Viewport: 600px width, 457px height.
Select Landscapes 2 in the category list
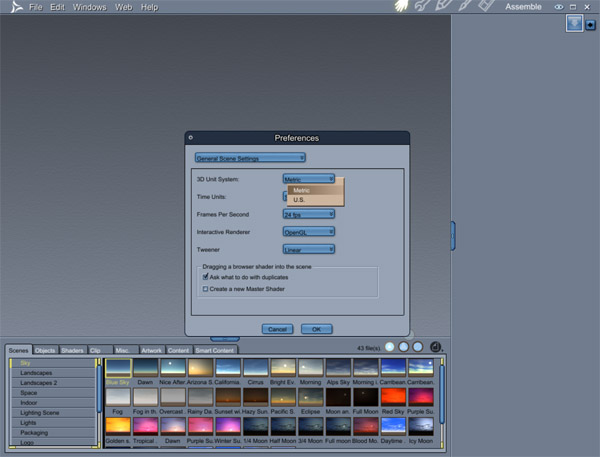pos(53,383)
